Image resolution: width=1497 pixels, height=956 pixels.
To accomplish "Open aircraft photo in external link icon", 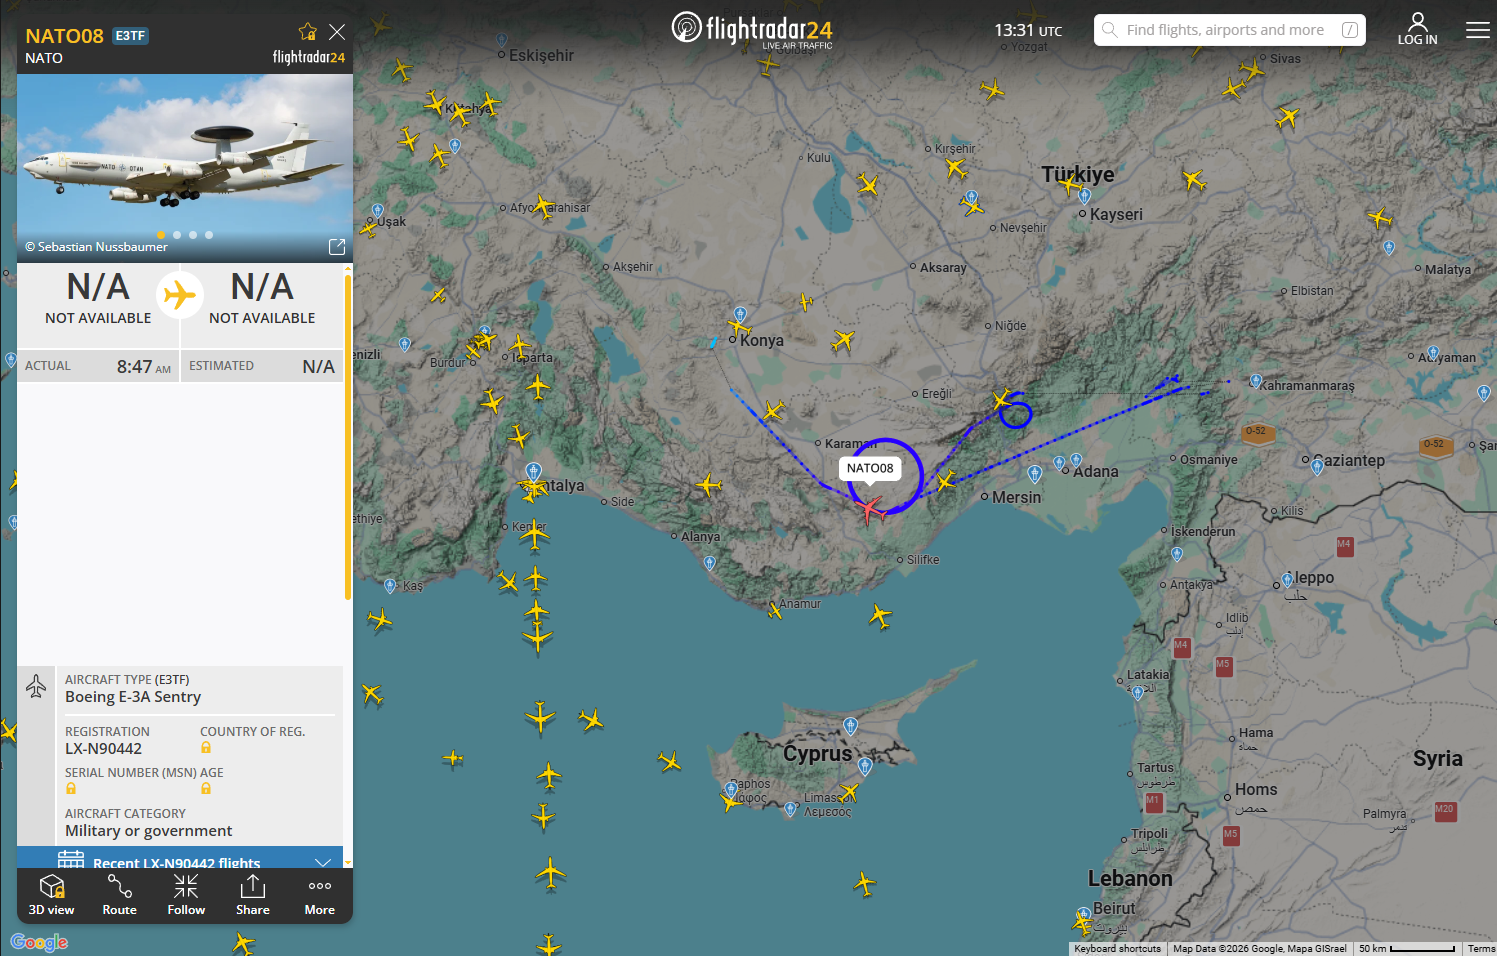I will point(337,246).
